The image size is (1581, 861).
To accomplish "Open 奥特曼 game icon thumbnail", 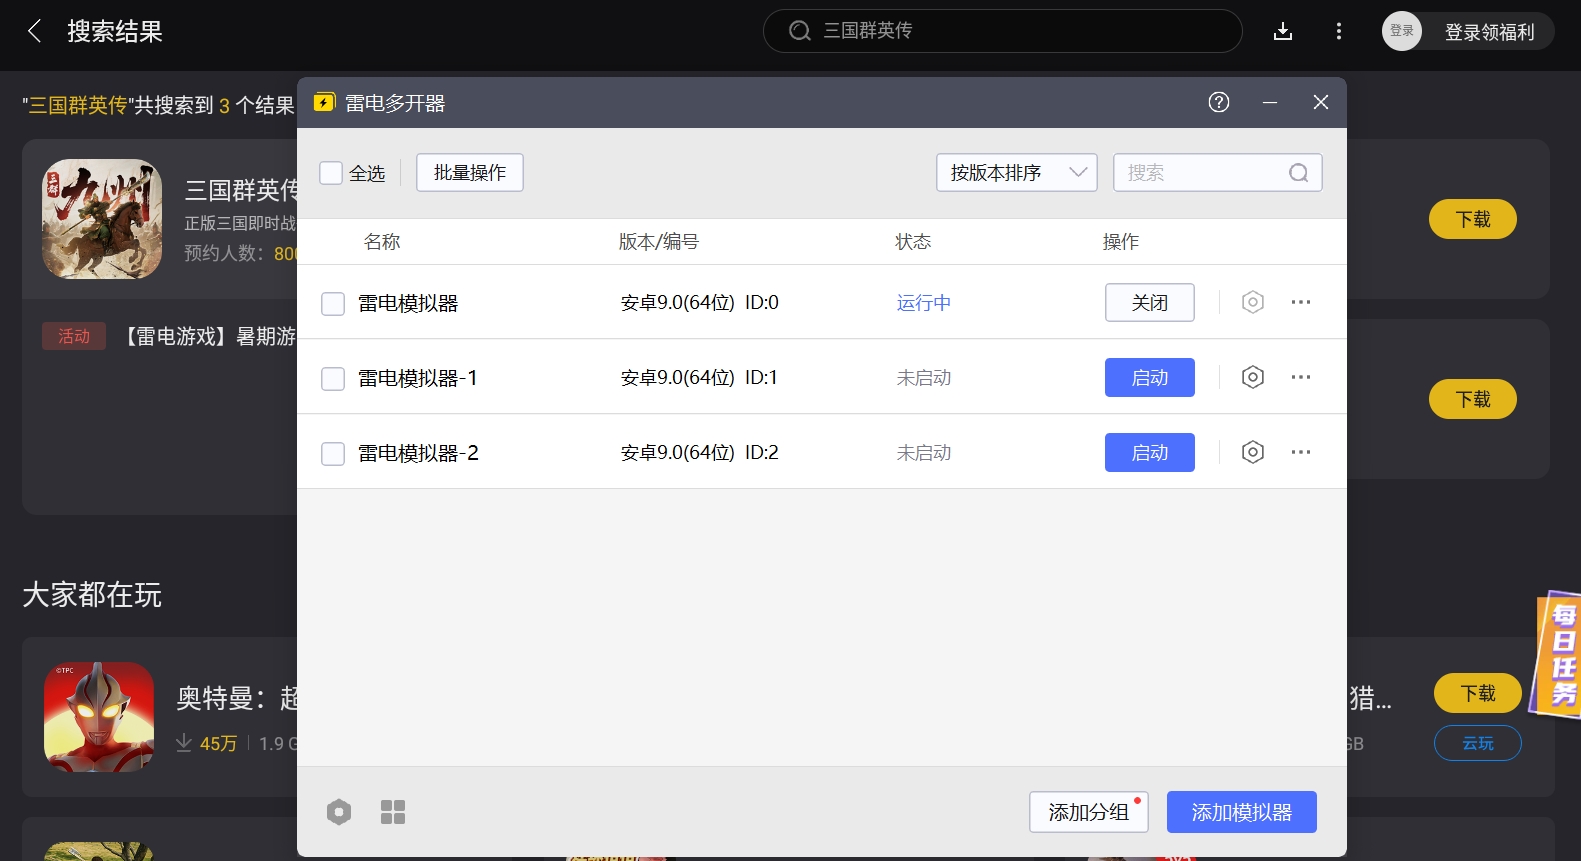I will pyautogui.click(x=99, y=717).
